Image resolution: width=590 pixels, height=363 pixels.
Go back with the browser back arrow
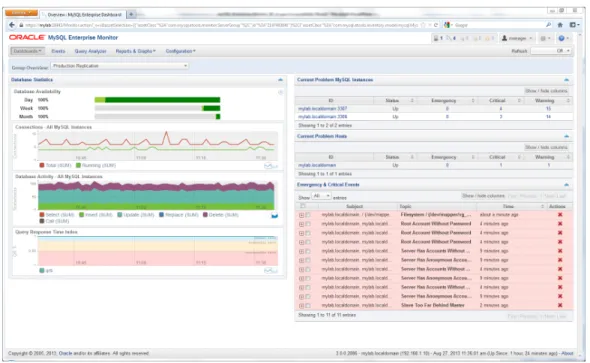(12, 25)
